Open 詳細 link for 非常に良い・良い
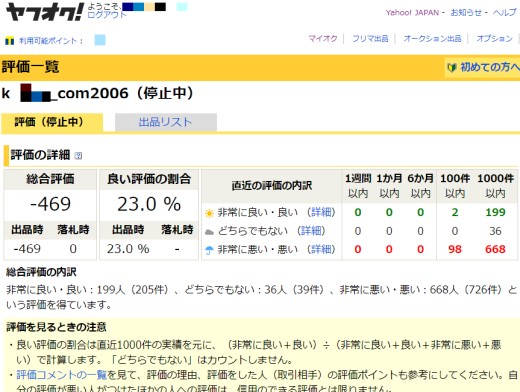 coord(321,212)
